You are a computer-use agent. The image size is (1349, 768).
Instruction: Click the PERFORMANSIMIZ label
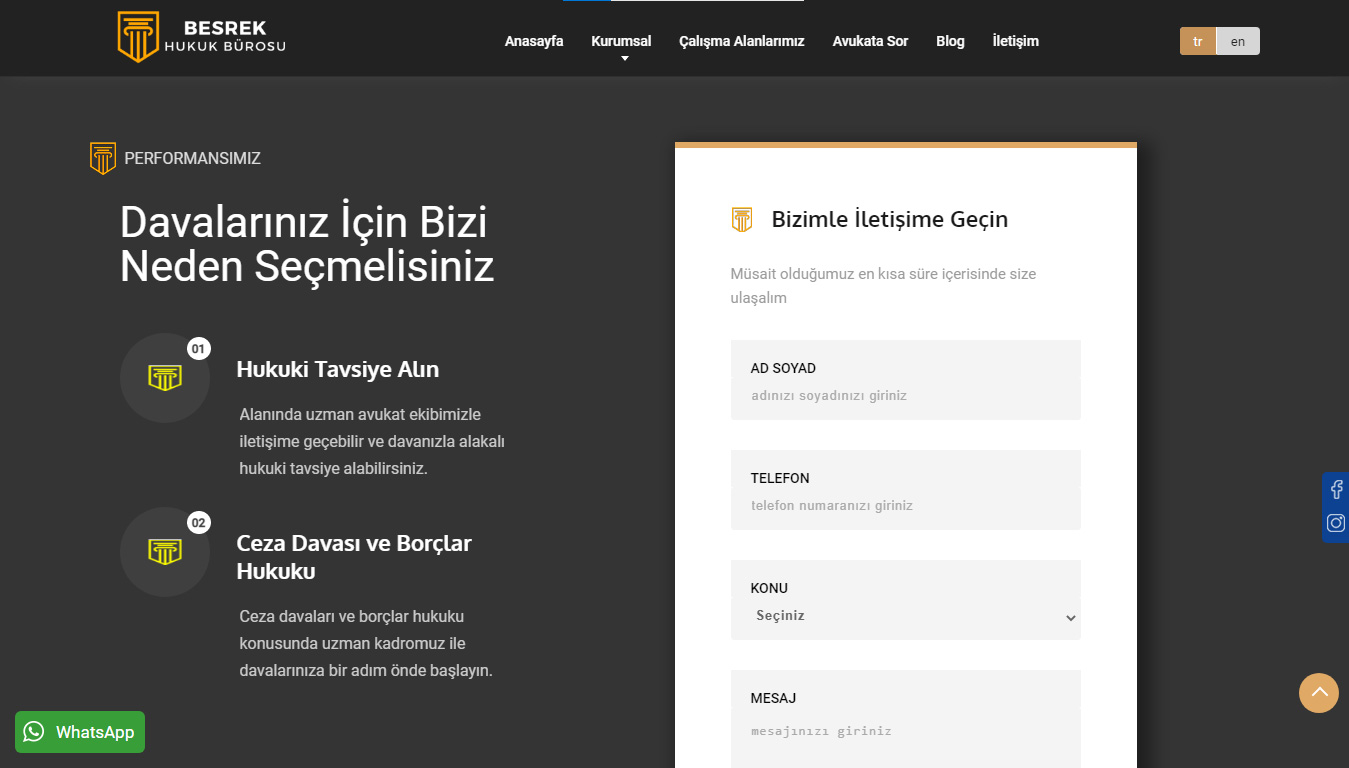pyautogui.click(x=193, y=158)
